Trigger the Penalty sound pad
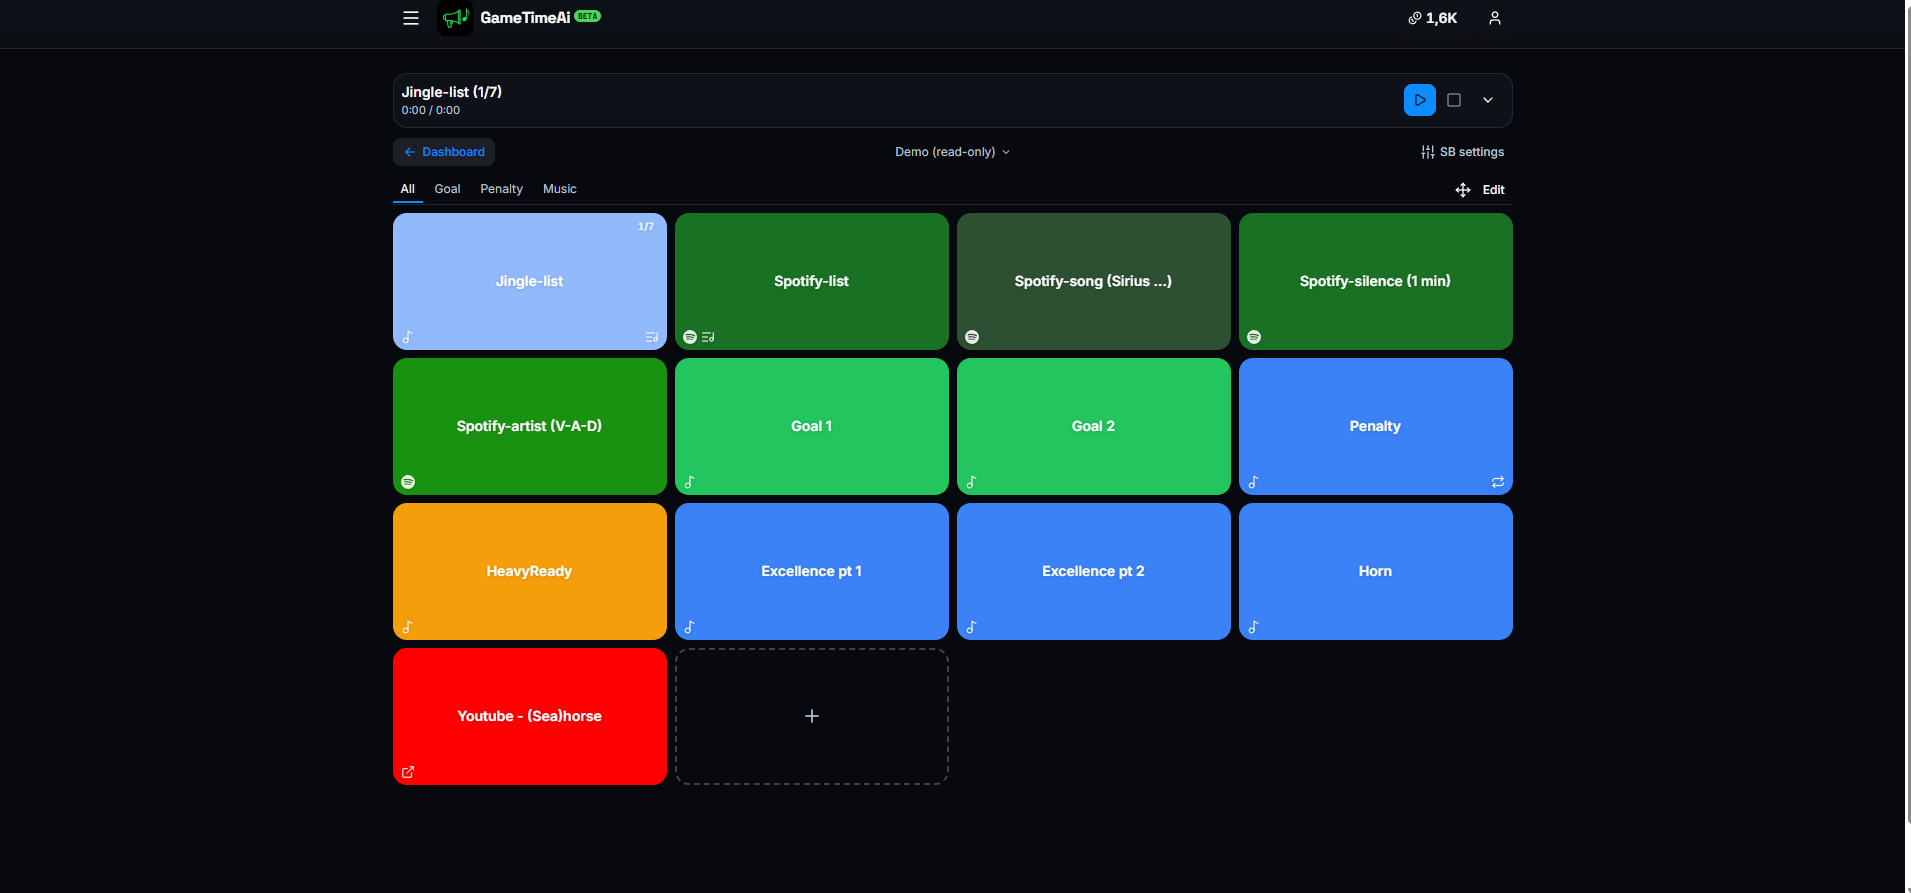Image resolution: width=1911 pixels, height=893 pixels. tap(1376, 426)
